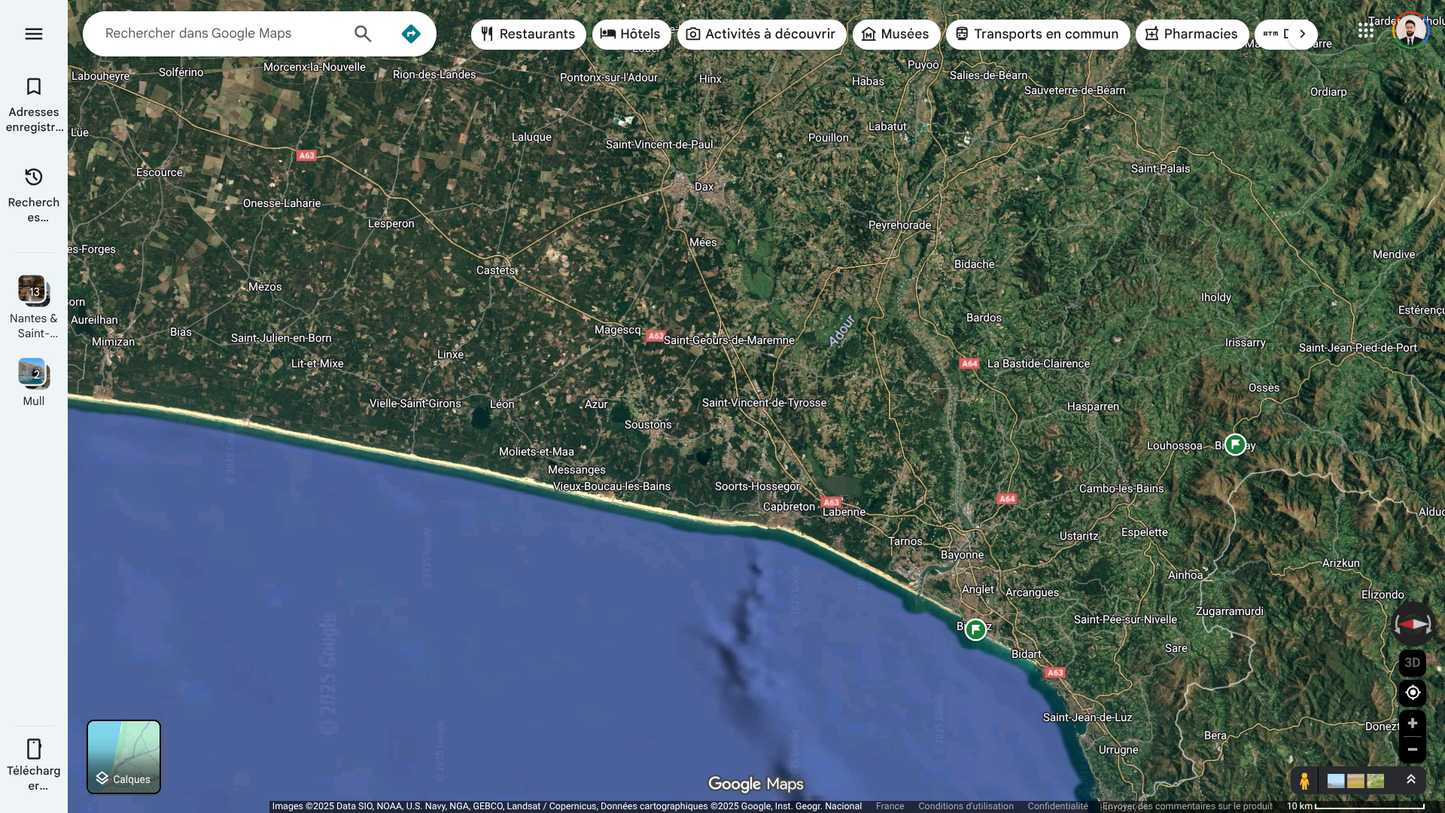The height and width of the screenshot is (813, 1445).
Task: Open the hamburger main menu
Action: 33,34
